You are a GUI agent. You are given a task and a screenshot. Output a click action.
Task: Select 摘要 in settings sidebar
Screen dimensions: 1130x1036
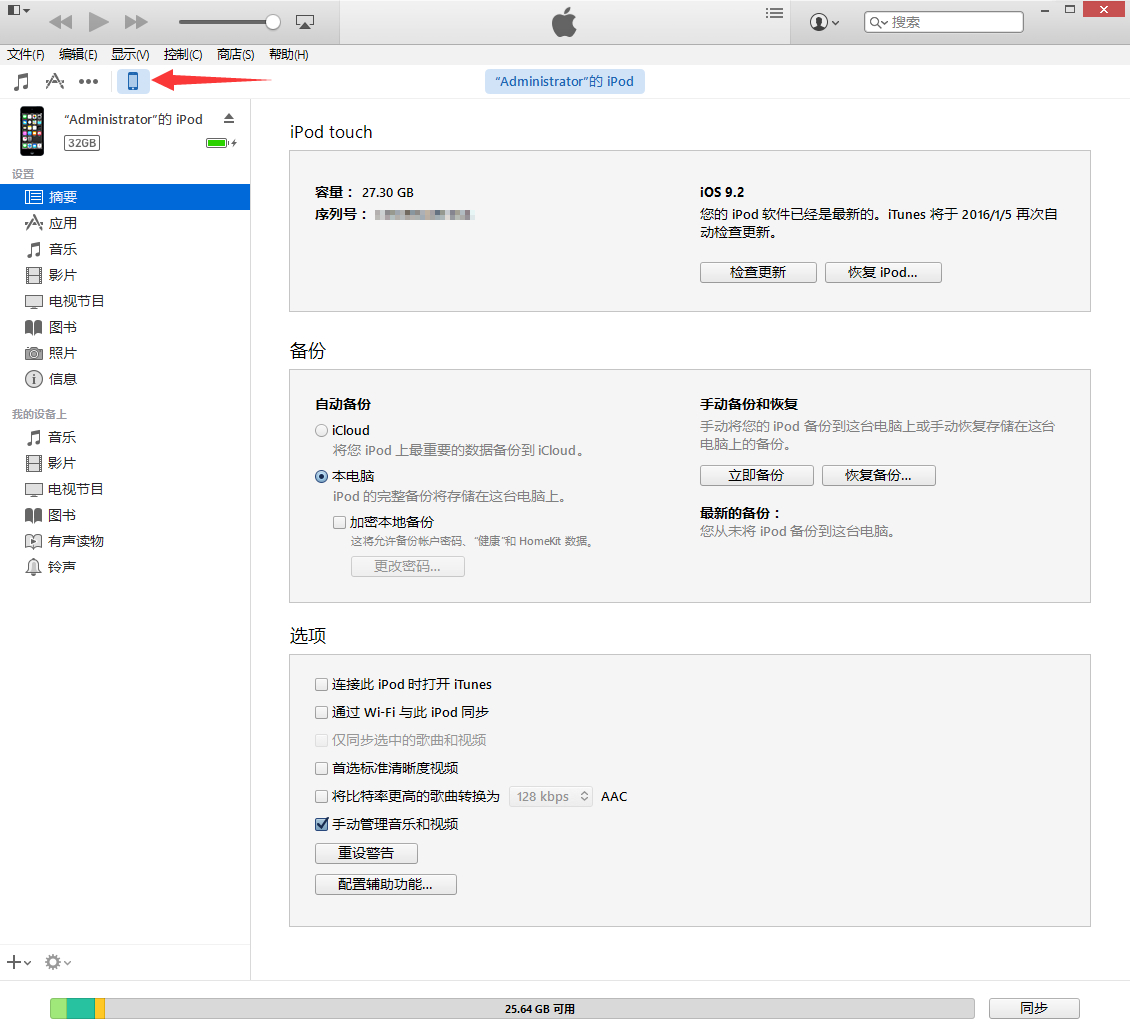click(x=125, y=197)
